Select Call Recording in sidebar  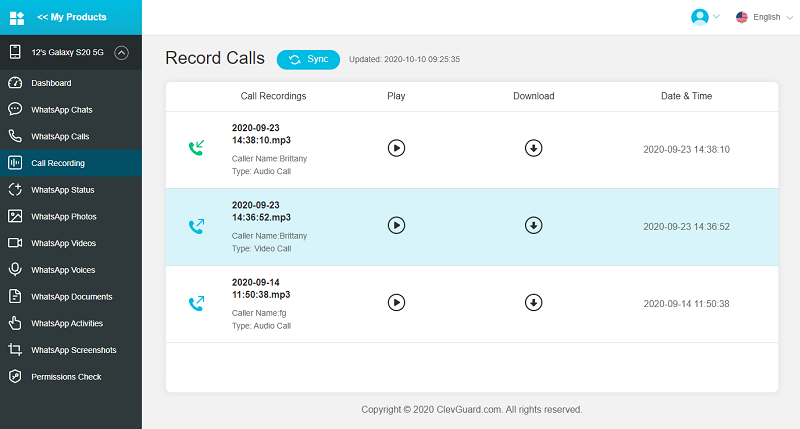[x=71, y=163]
